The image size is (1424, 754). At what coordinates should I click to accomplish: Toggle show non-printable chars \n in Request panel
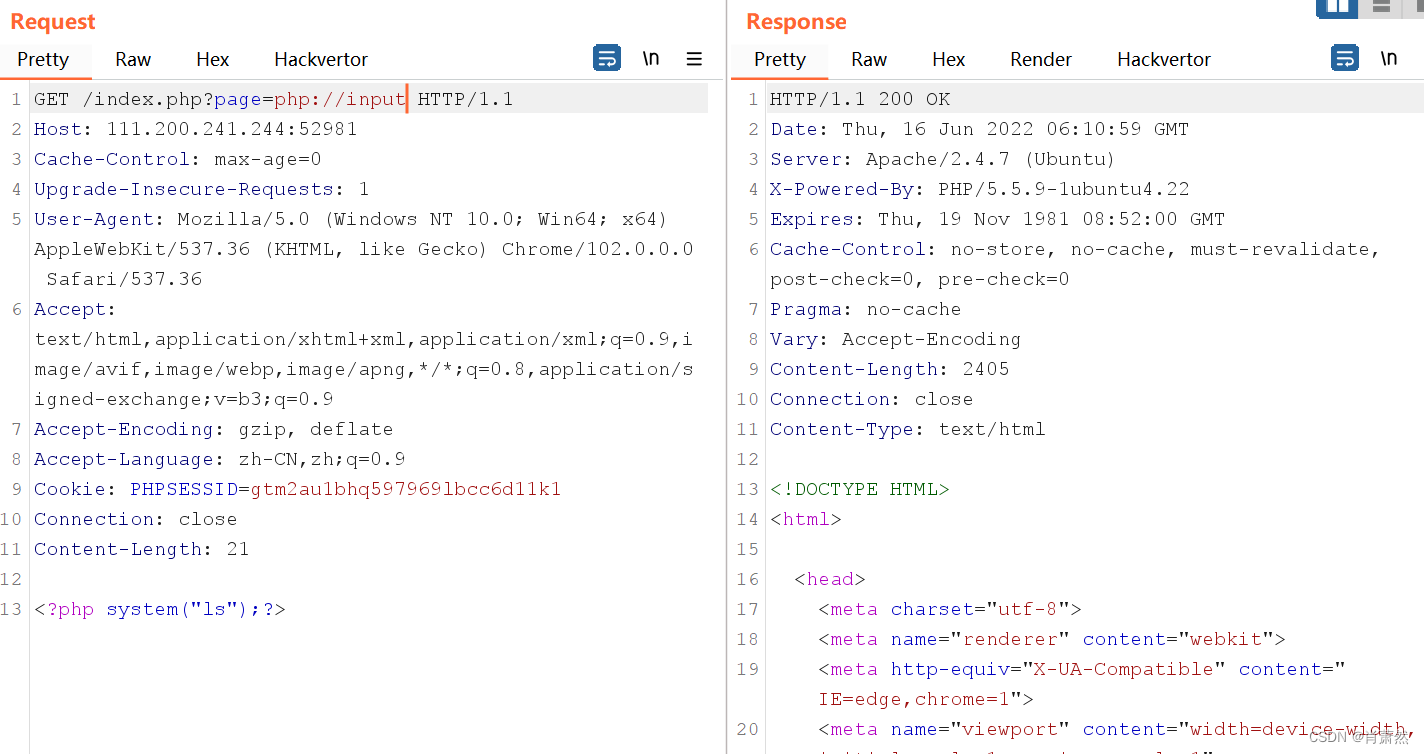(x=651, y=58)
